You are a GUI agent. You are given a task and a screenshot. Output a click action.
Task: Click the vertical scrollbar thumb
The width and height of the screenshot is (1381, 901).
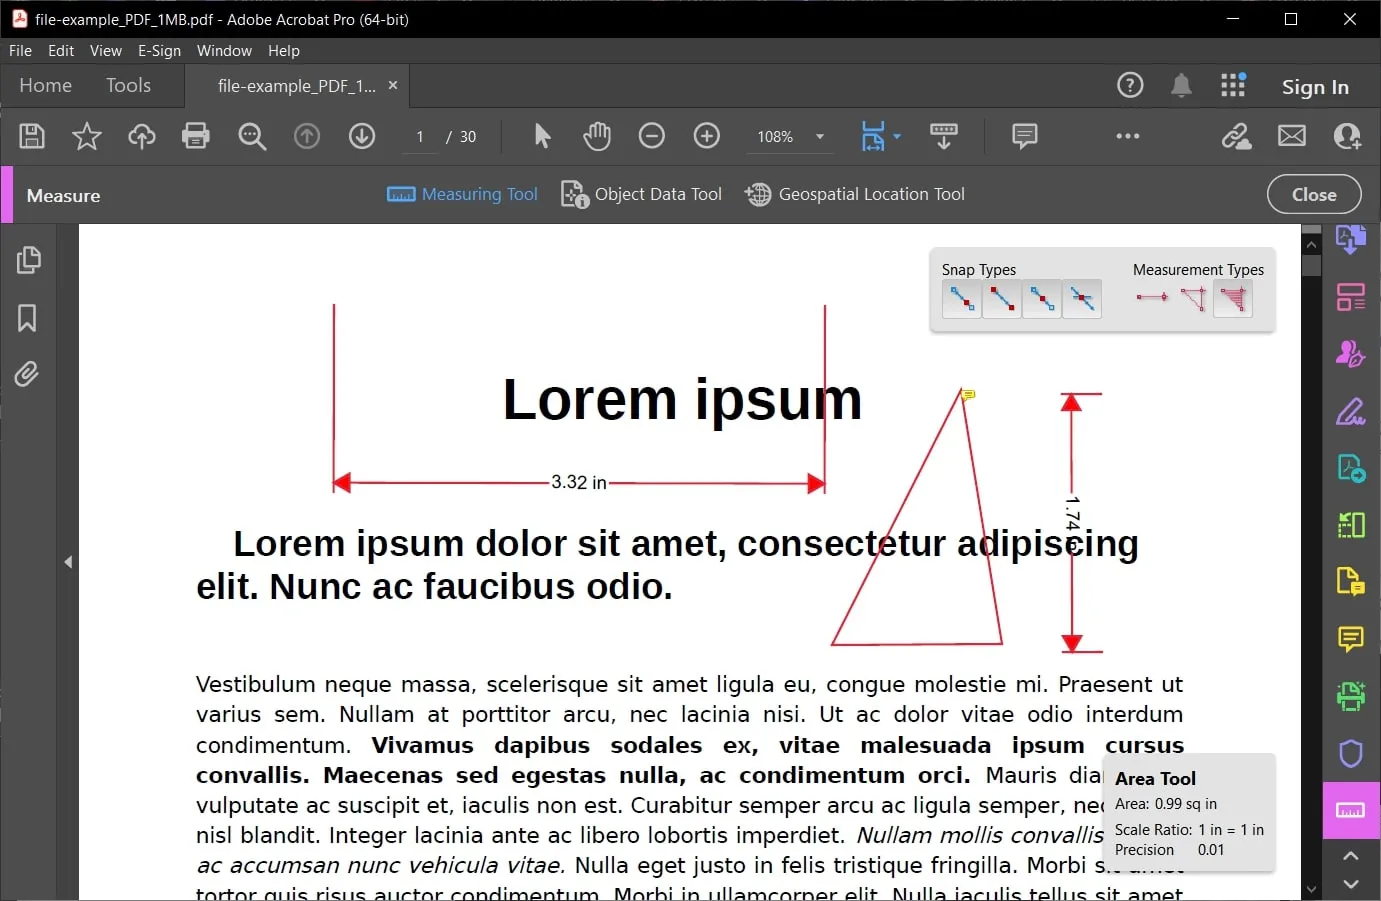coord(1312,266)
